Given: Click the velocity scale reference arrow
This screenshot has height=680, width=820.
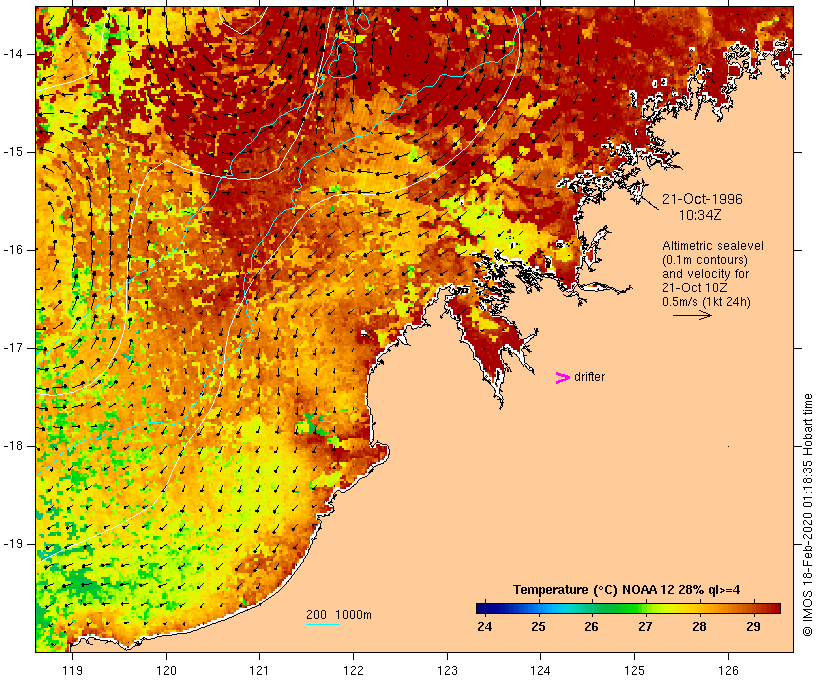Looking at the screenshot, I should tap(692, 315).
